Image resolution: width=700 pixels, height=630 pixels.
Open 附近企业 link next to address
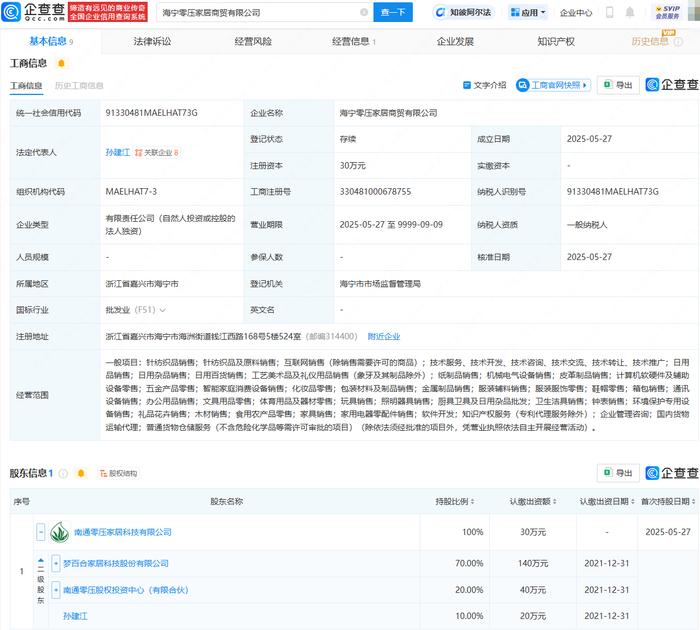(383, 337)
